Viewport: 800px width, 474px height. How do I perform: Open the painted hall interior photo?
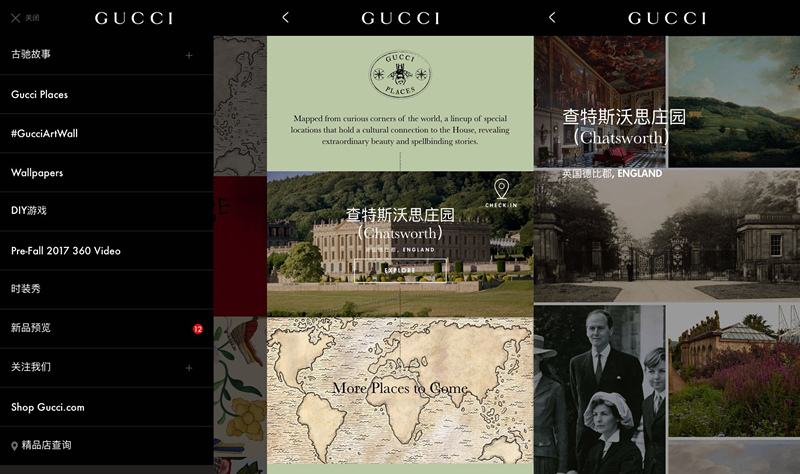600,102
